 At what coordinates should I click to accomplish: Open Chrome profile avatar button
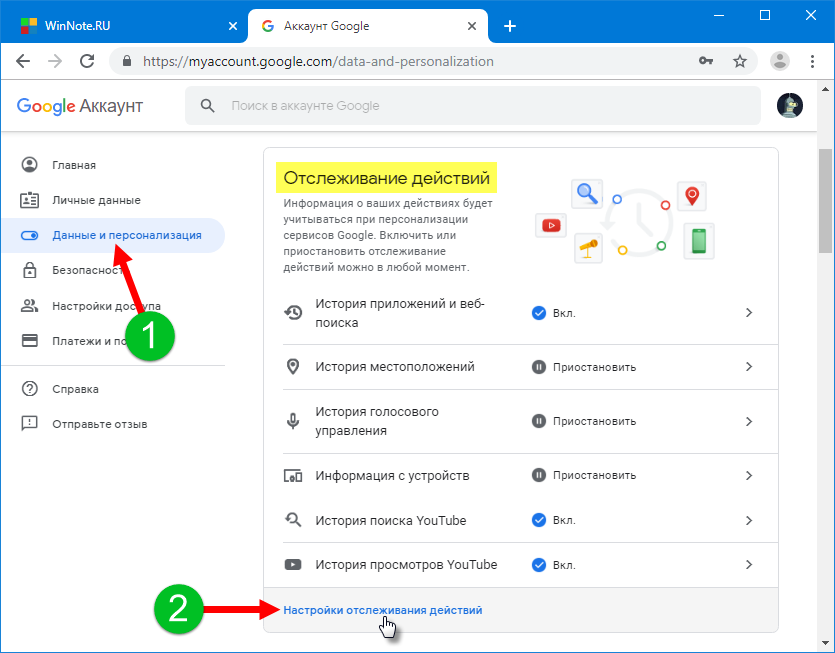click(x=780, y=61)
